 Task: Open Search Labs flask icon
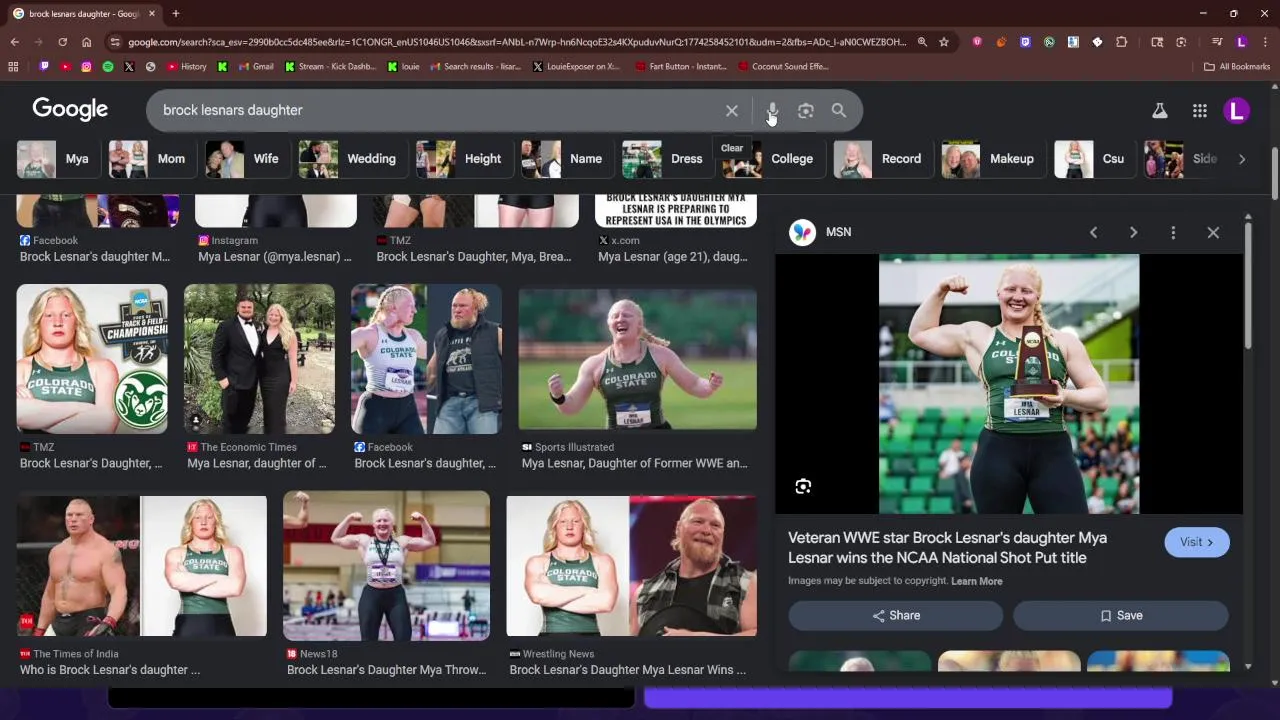pyautogui.click(x=1160, y=111)
